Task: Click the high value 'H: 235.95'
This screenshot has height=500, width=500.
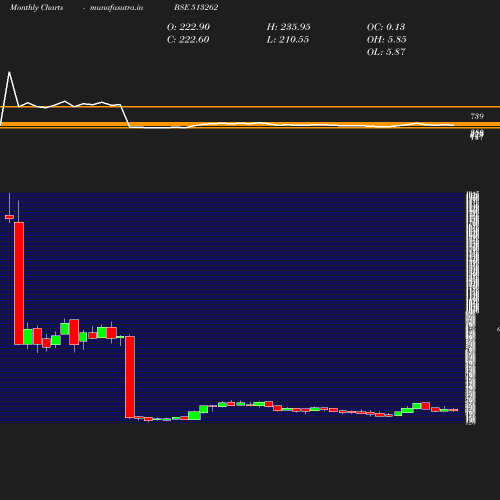Action: [x=288, y=27]
